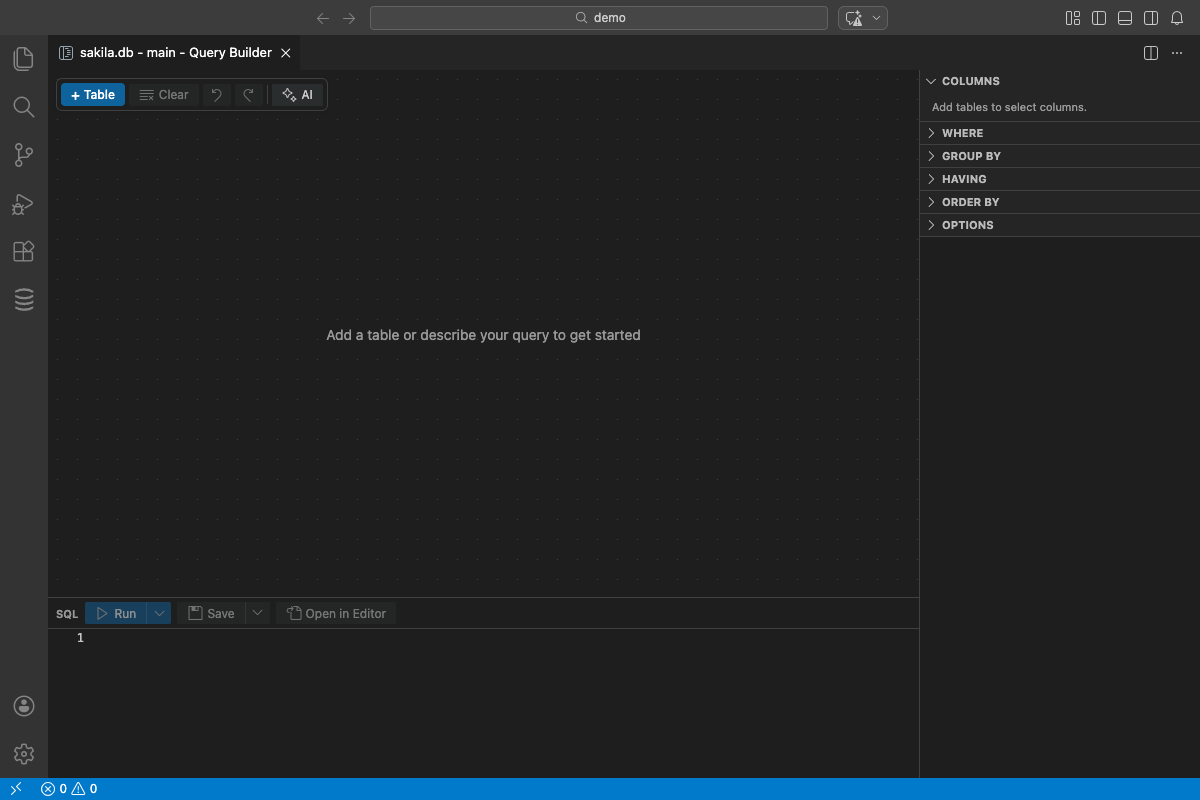The image size is (1200, 800).
Task: Open the Search view
Action: pos(23,107)
